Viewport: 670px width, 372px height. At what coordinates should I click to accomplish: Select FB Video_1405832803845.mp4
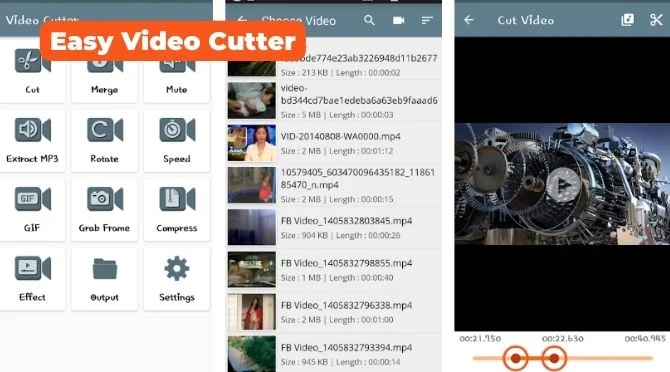(x=334, y=227)
